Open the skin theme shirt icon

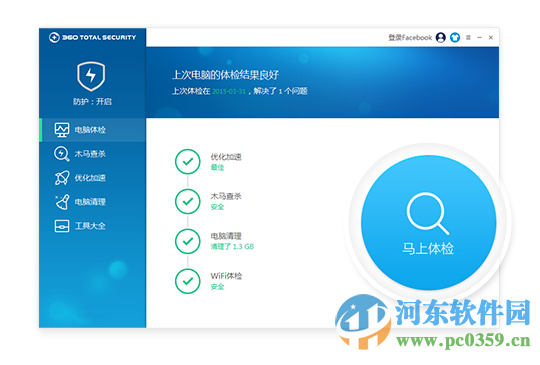coord(455,37)
